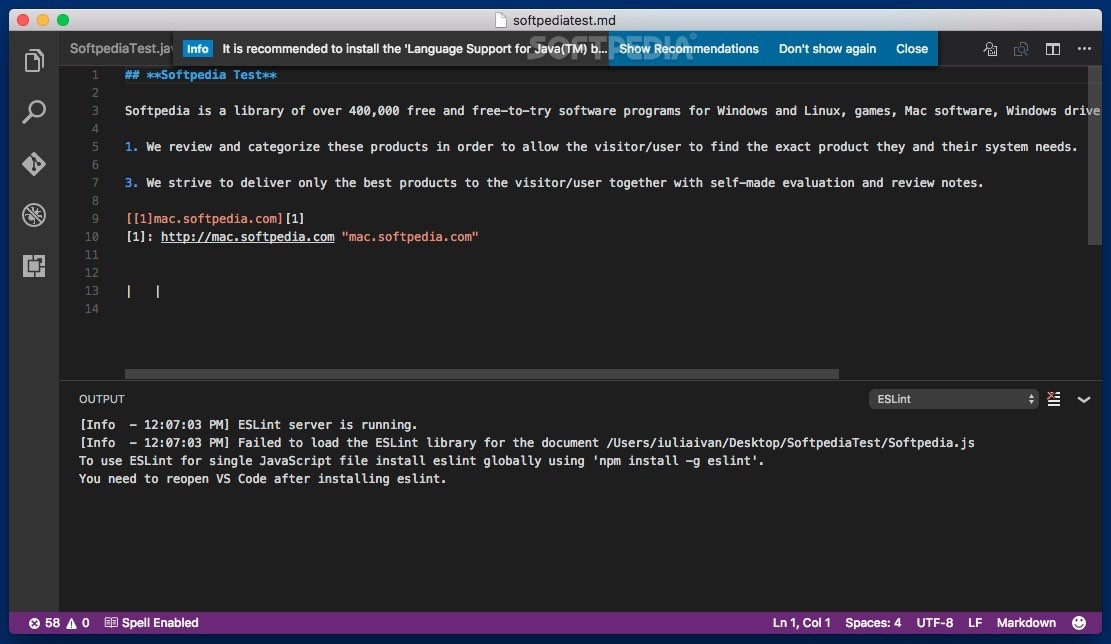Open the Explorer view in activity bar
The height and width of the screenshot is (644, 1111).
click(34, 61)
